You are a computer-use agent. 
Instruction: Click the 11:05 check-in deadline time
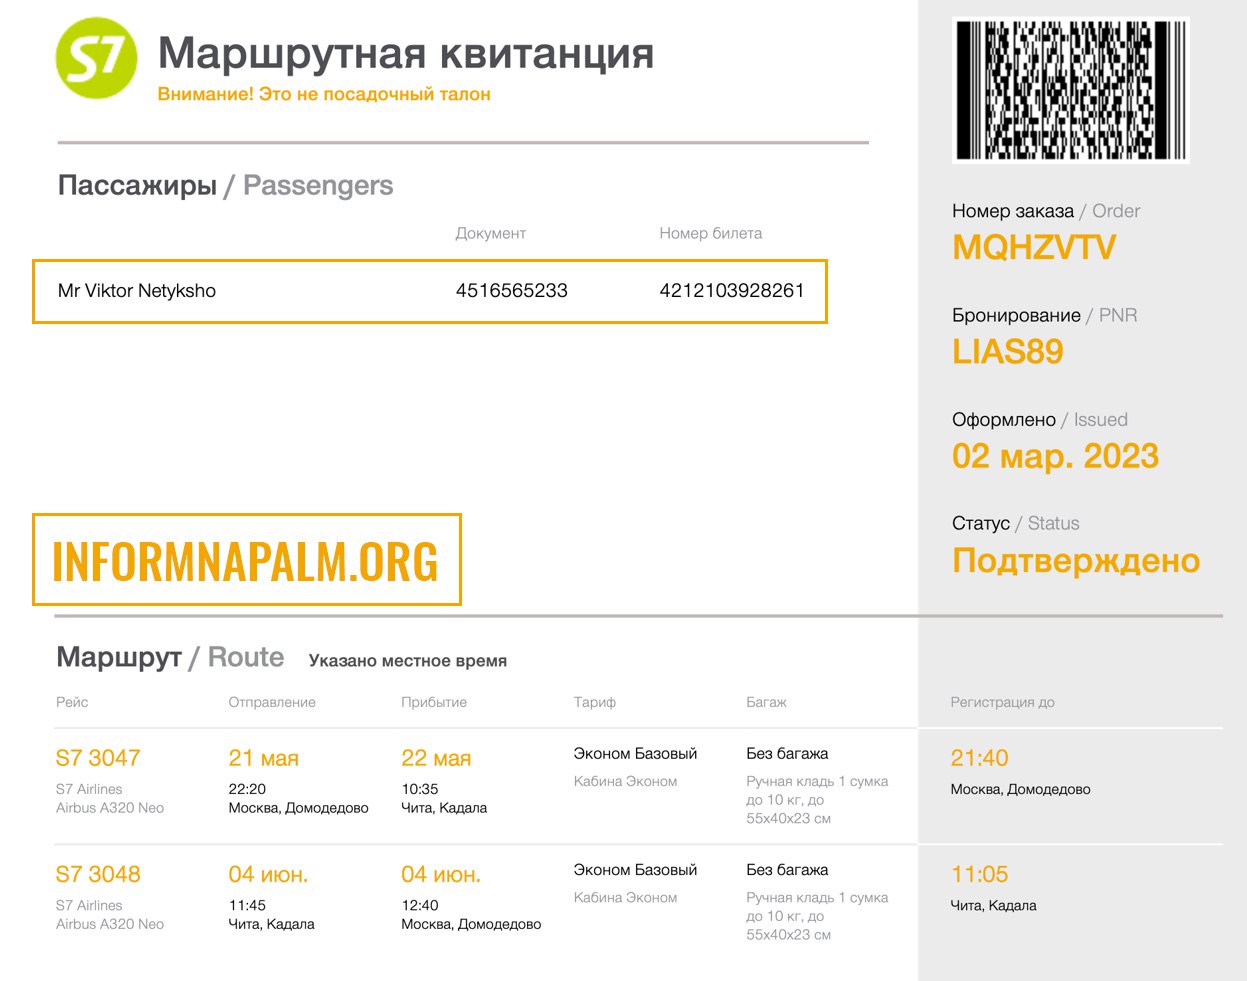pos(979,874)
